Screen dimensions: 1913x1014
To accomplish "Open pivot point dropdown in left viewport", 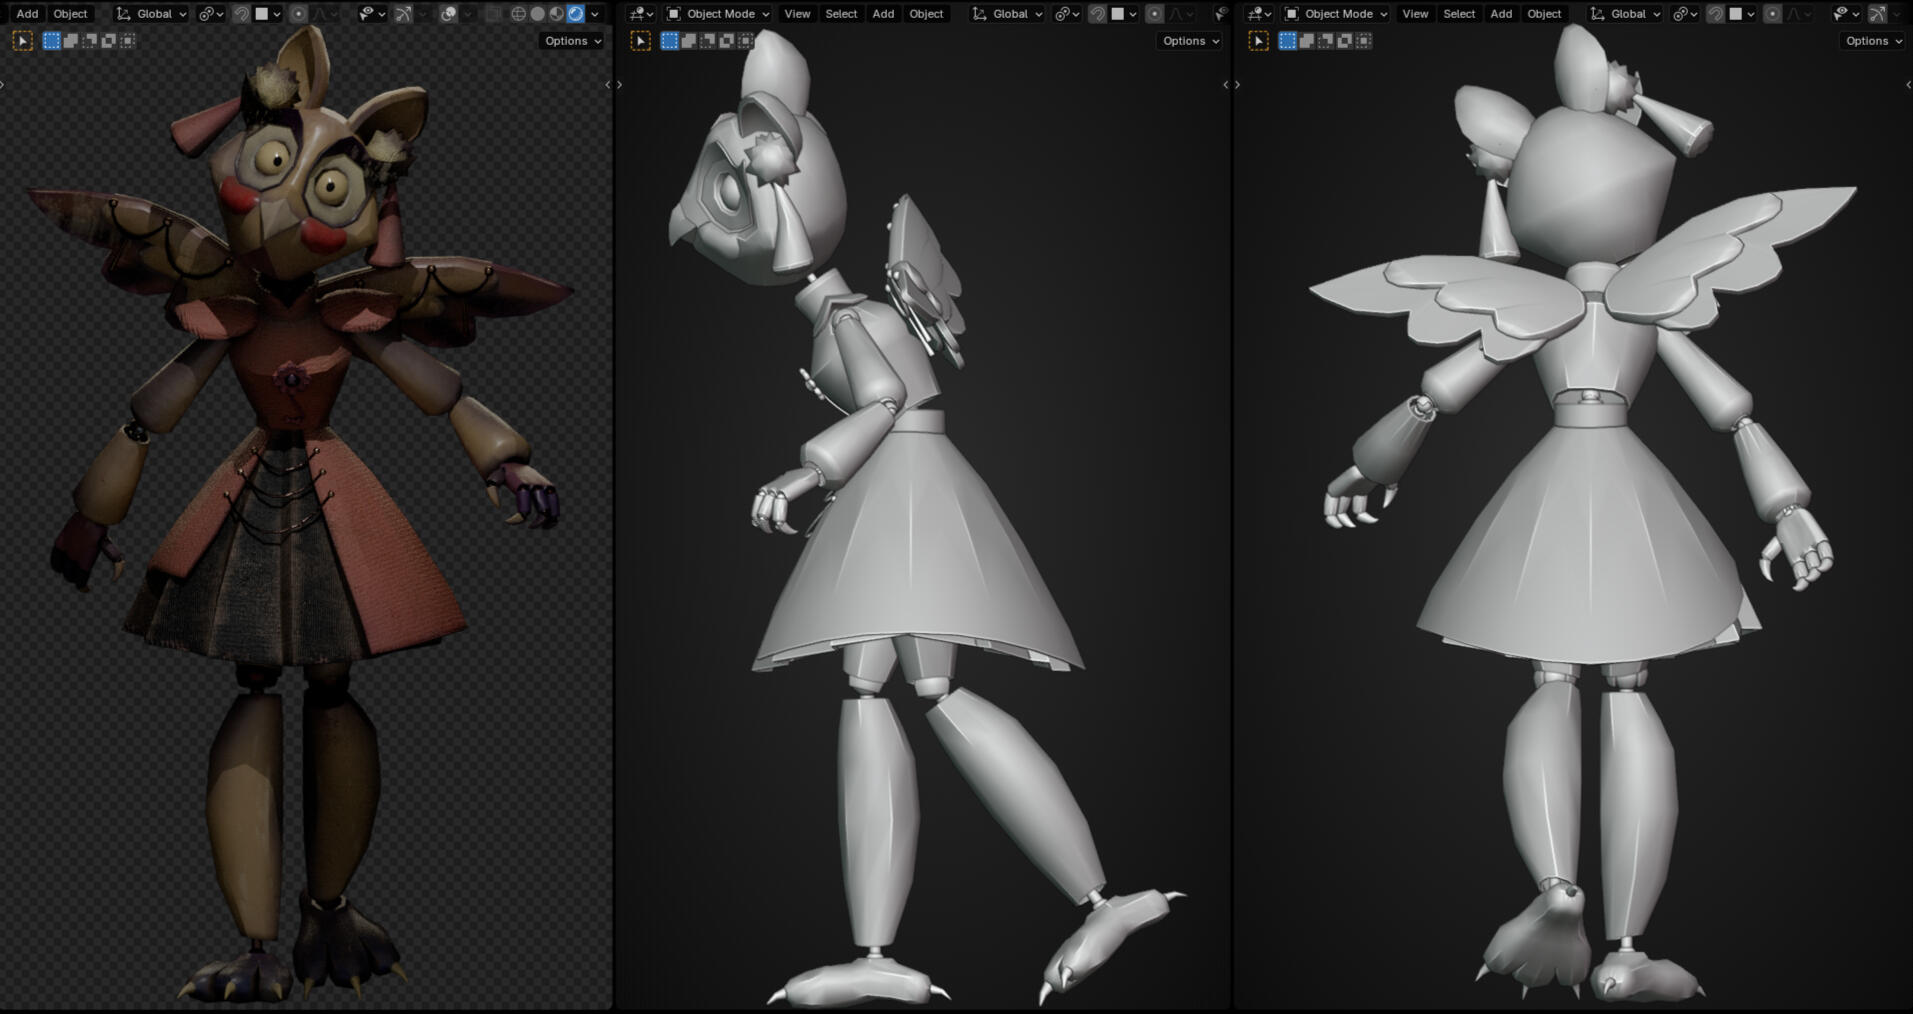I will coord(210,14).
